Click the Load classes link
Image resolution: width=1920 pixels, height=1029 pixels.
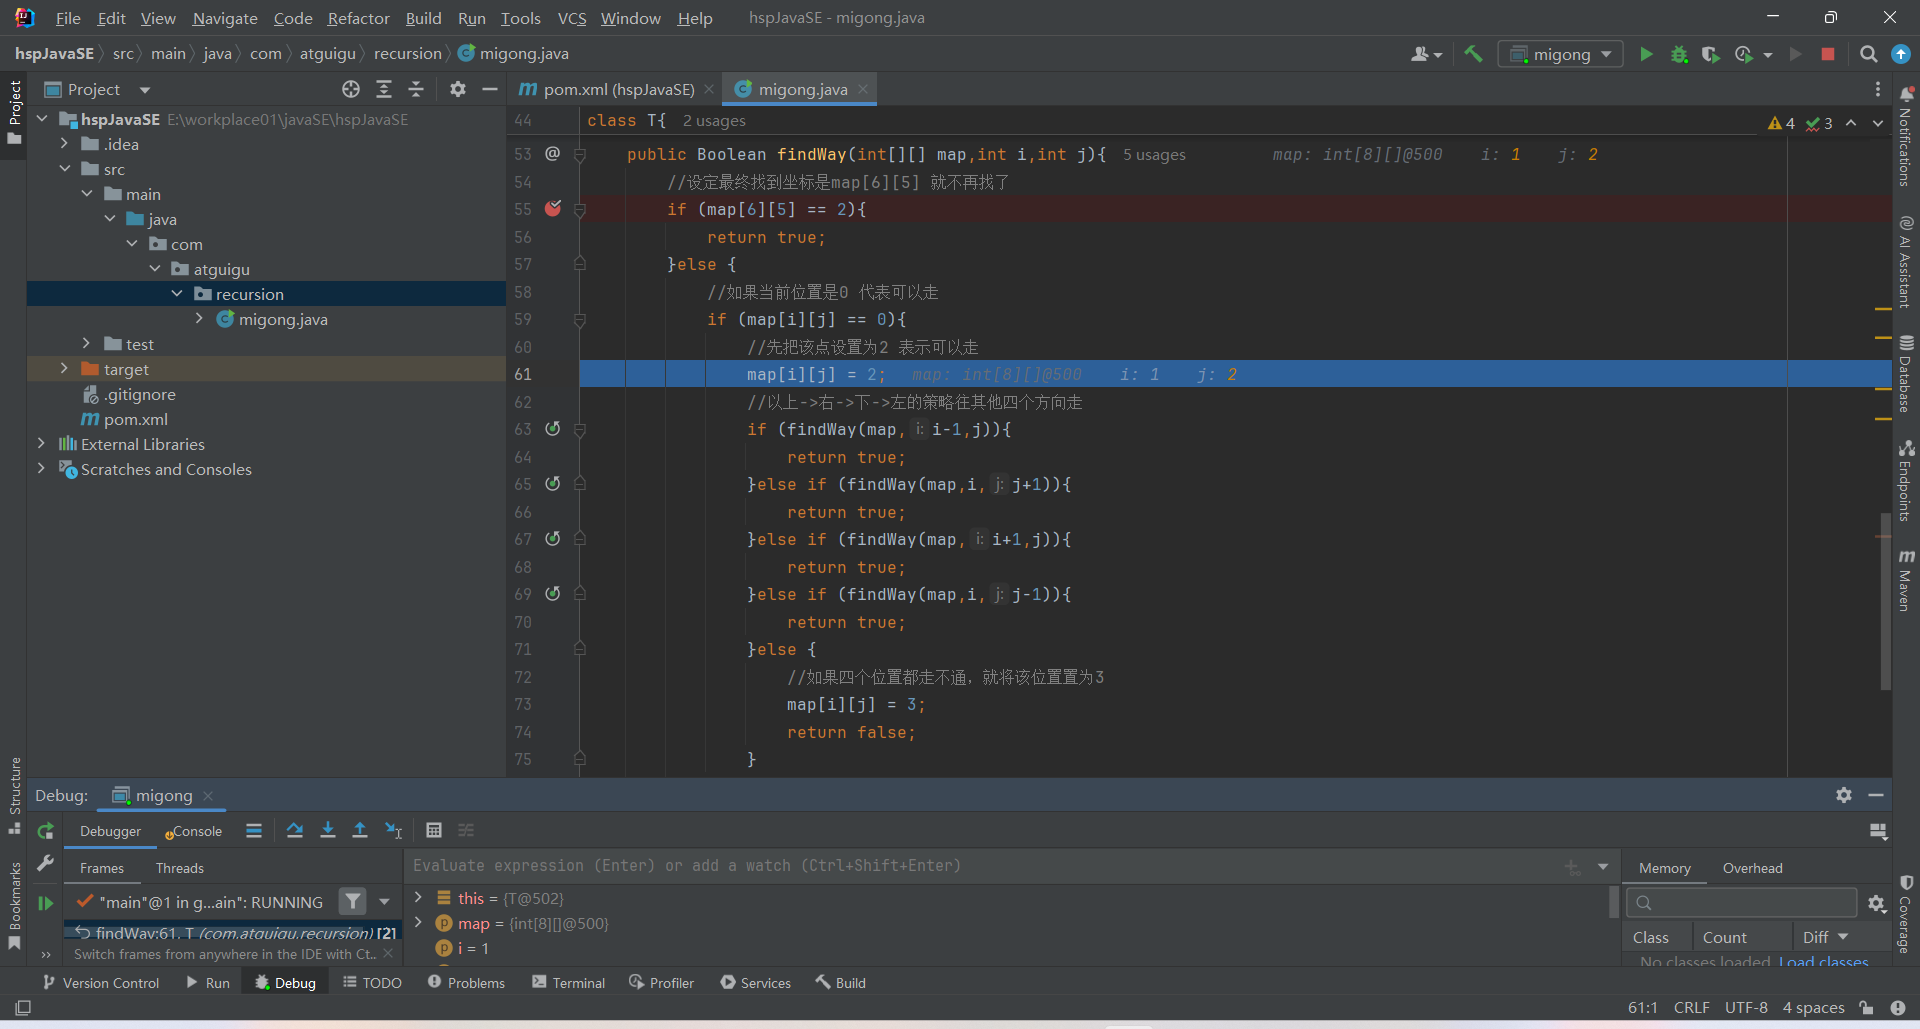click(1823, 962)
